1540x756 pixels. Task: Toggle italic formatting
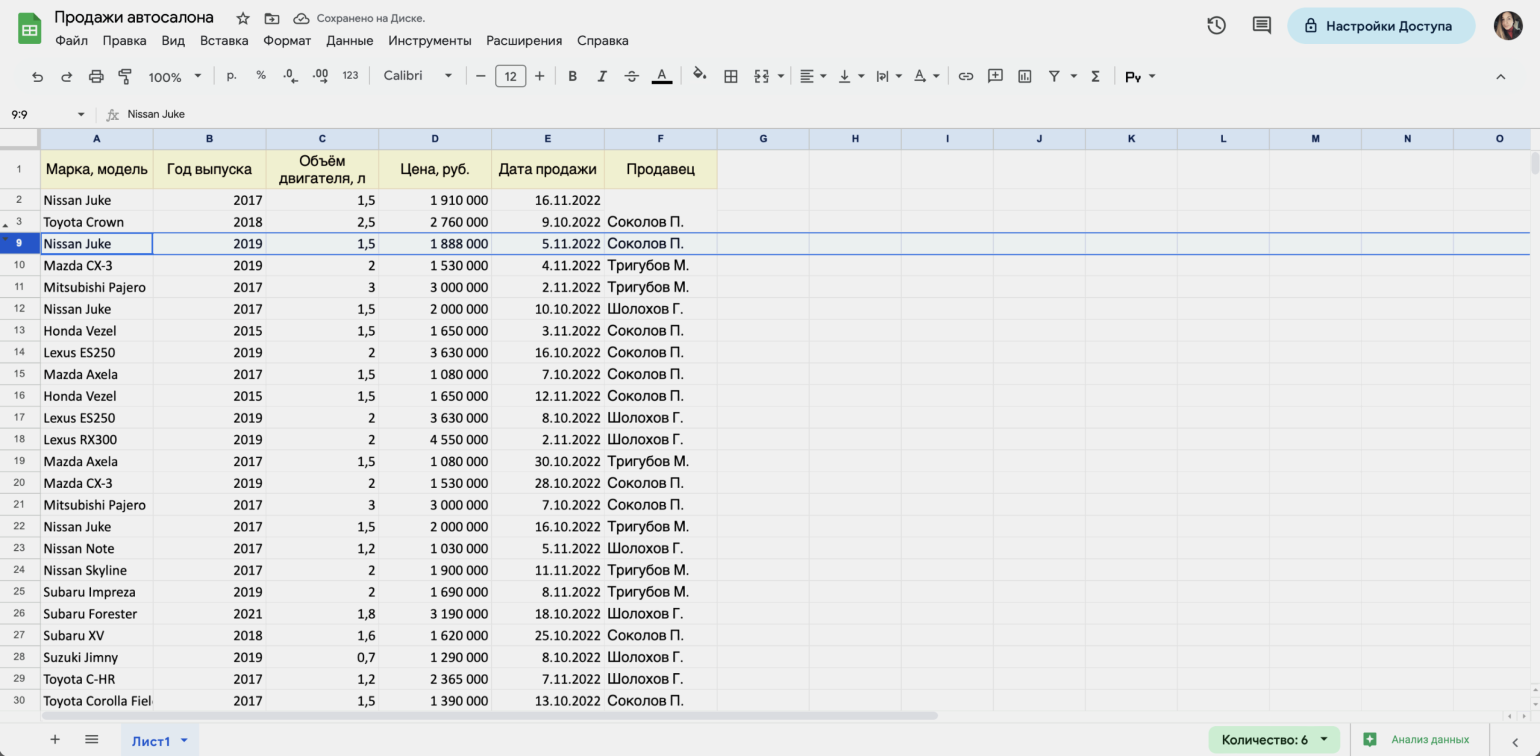coord(602,76)
